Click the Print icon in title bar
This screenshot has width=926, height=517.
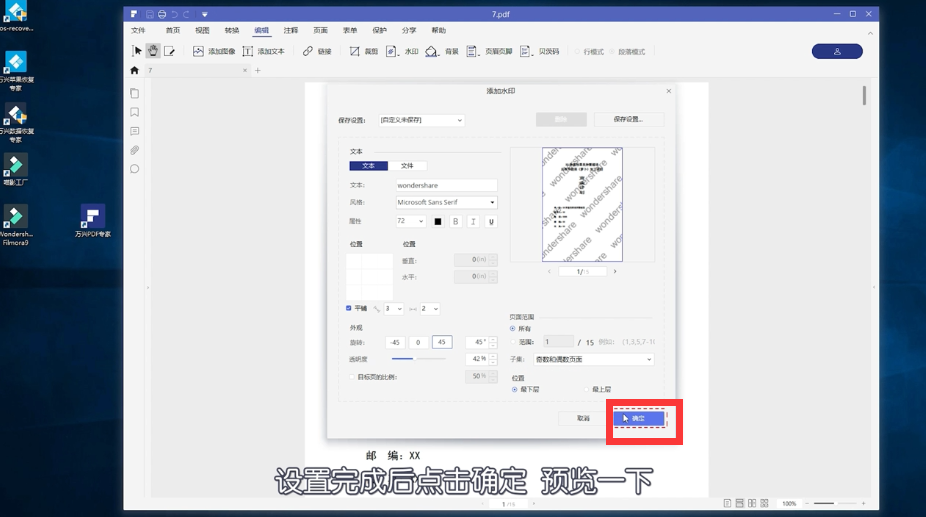[x=162, y=14]
